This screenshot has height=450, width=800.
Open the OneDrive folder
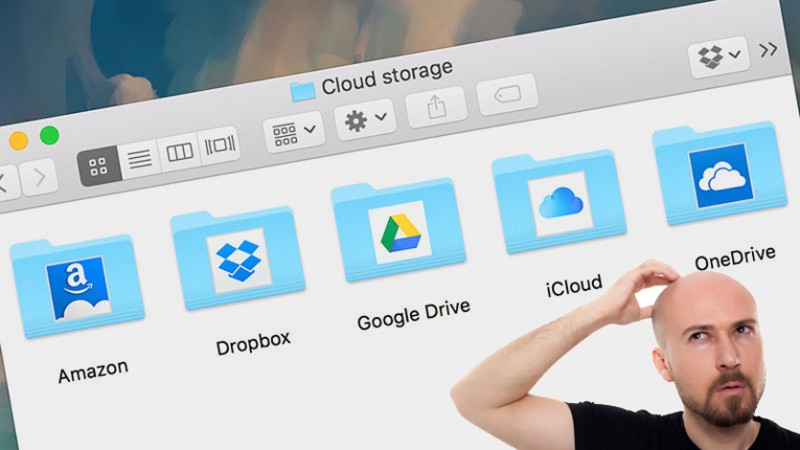click(720, 173)
